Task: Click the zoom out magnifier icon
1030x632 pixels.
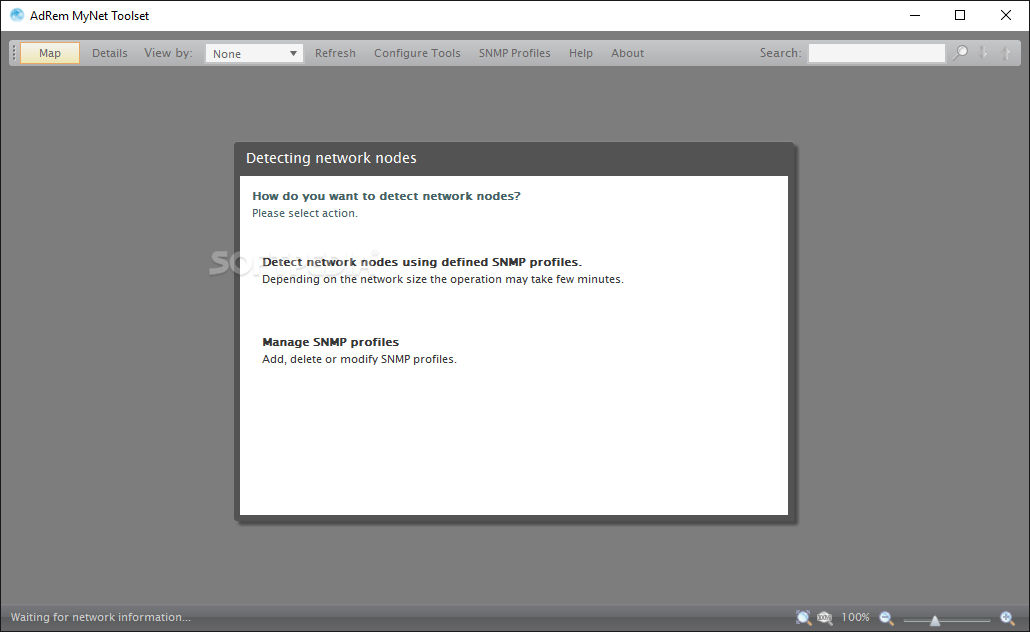Action: click(x=886, y=618)
